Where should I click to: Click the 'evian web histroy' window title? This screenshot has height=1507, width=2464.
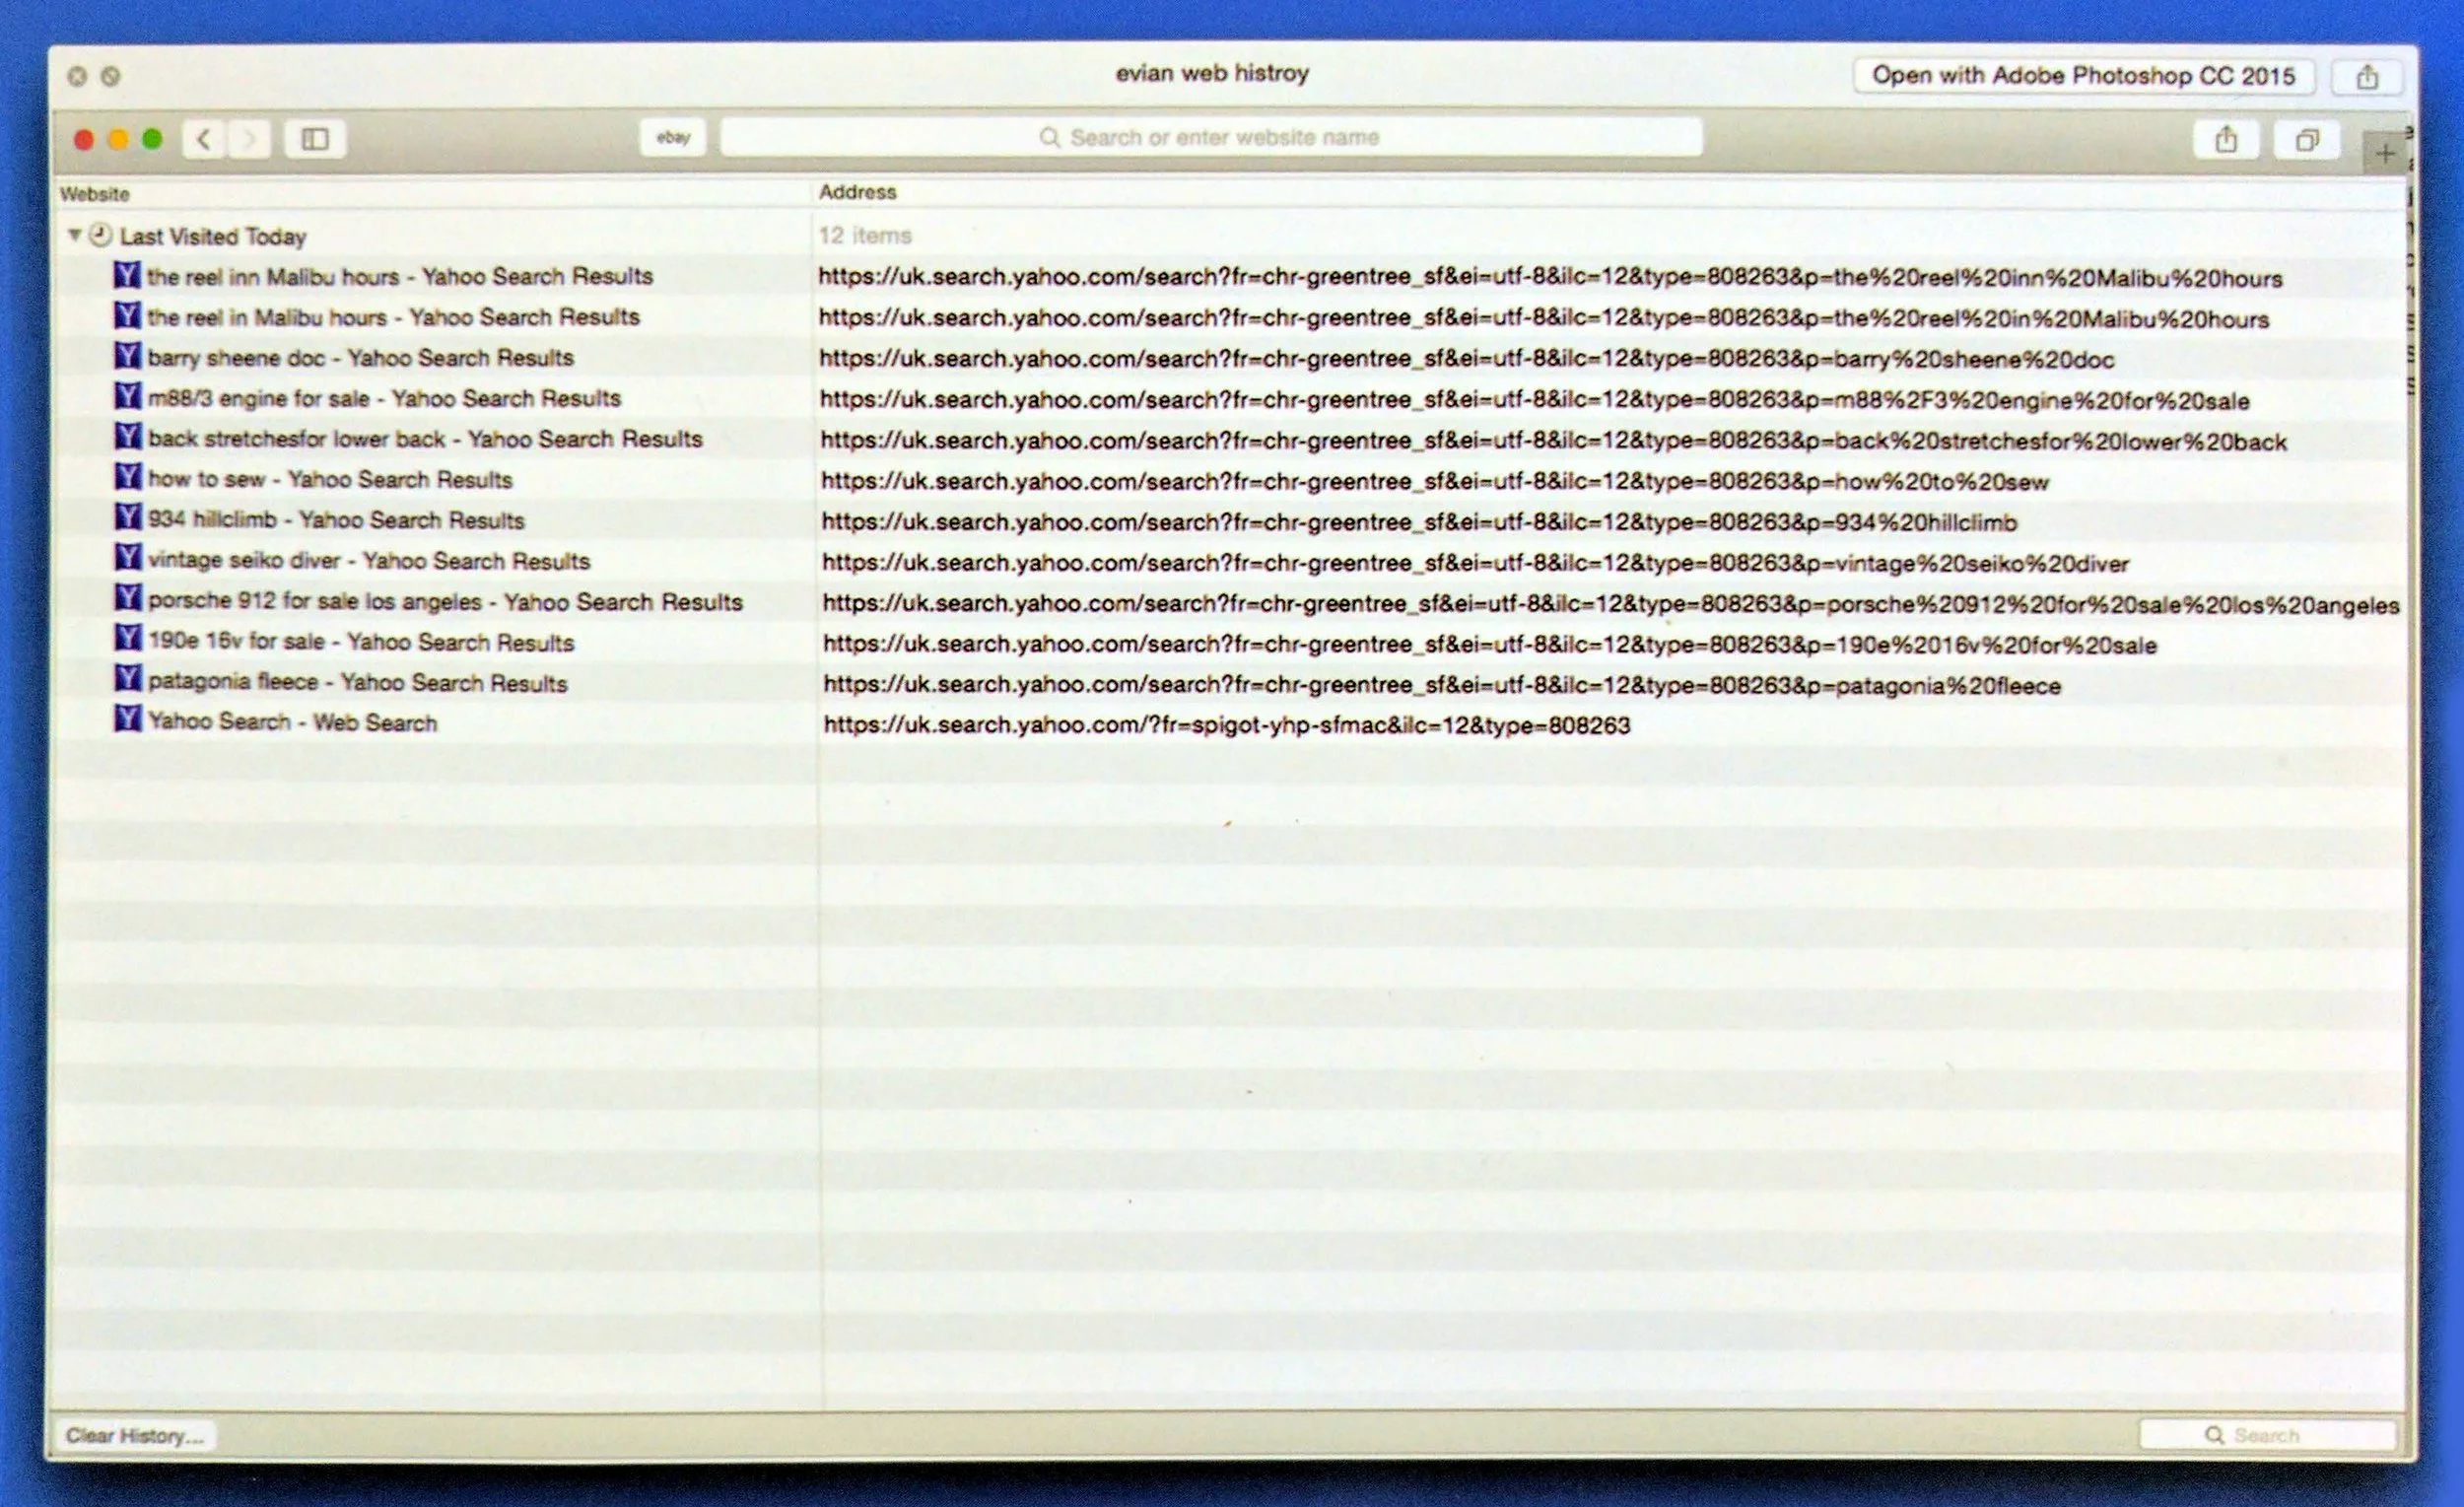click(1212, 73)
